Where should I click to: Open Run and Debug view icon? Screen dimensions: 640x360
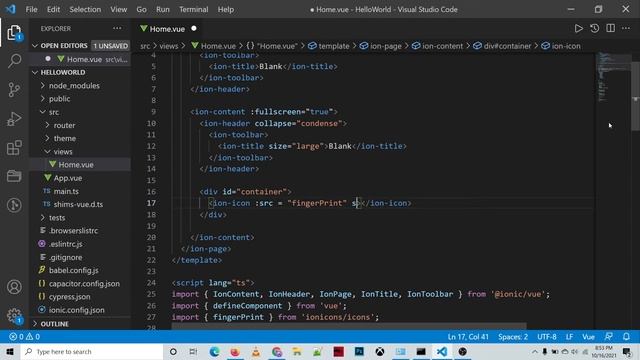(x=14, y=119)
